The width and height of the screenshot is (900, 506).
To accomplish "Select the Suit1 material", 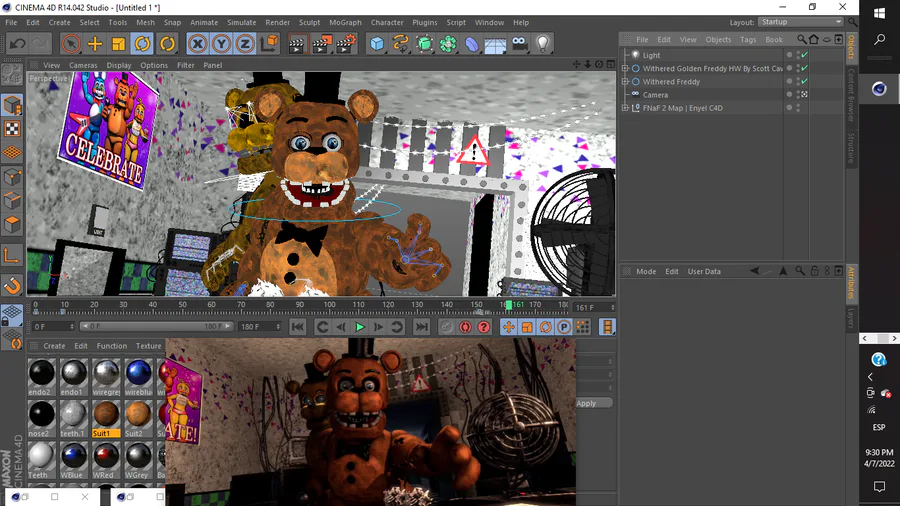I will coord(106,418).
